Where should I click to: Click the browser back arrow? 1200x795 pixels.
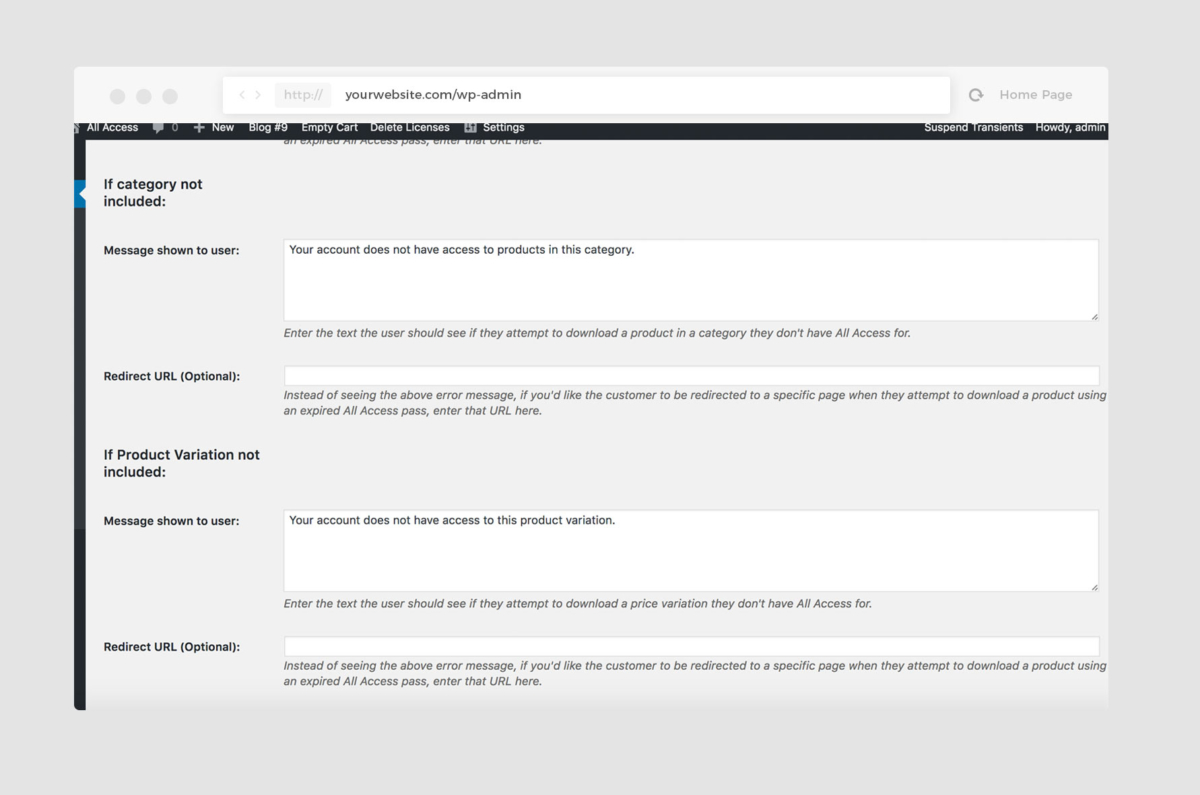click(242, 95)
